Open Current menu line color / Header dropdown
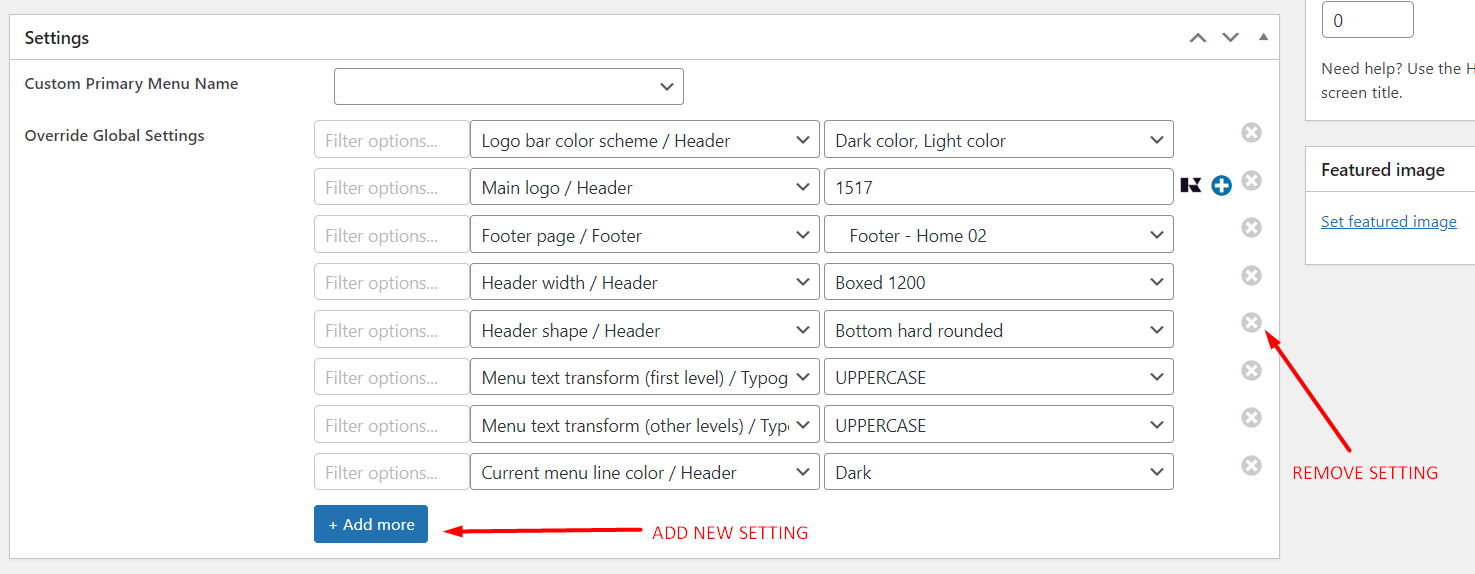The image size is (1475, 574). [x=645, y=472]
